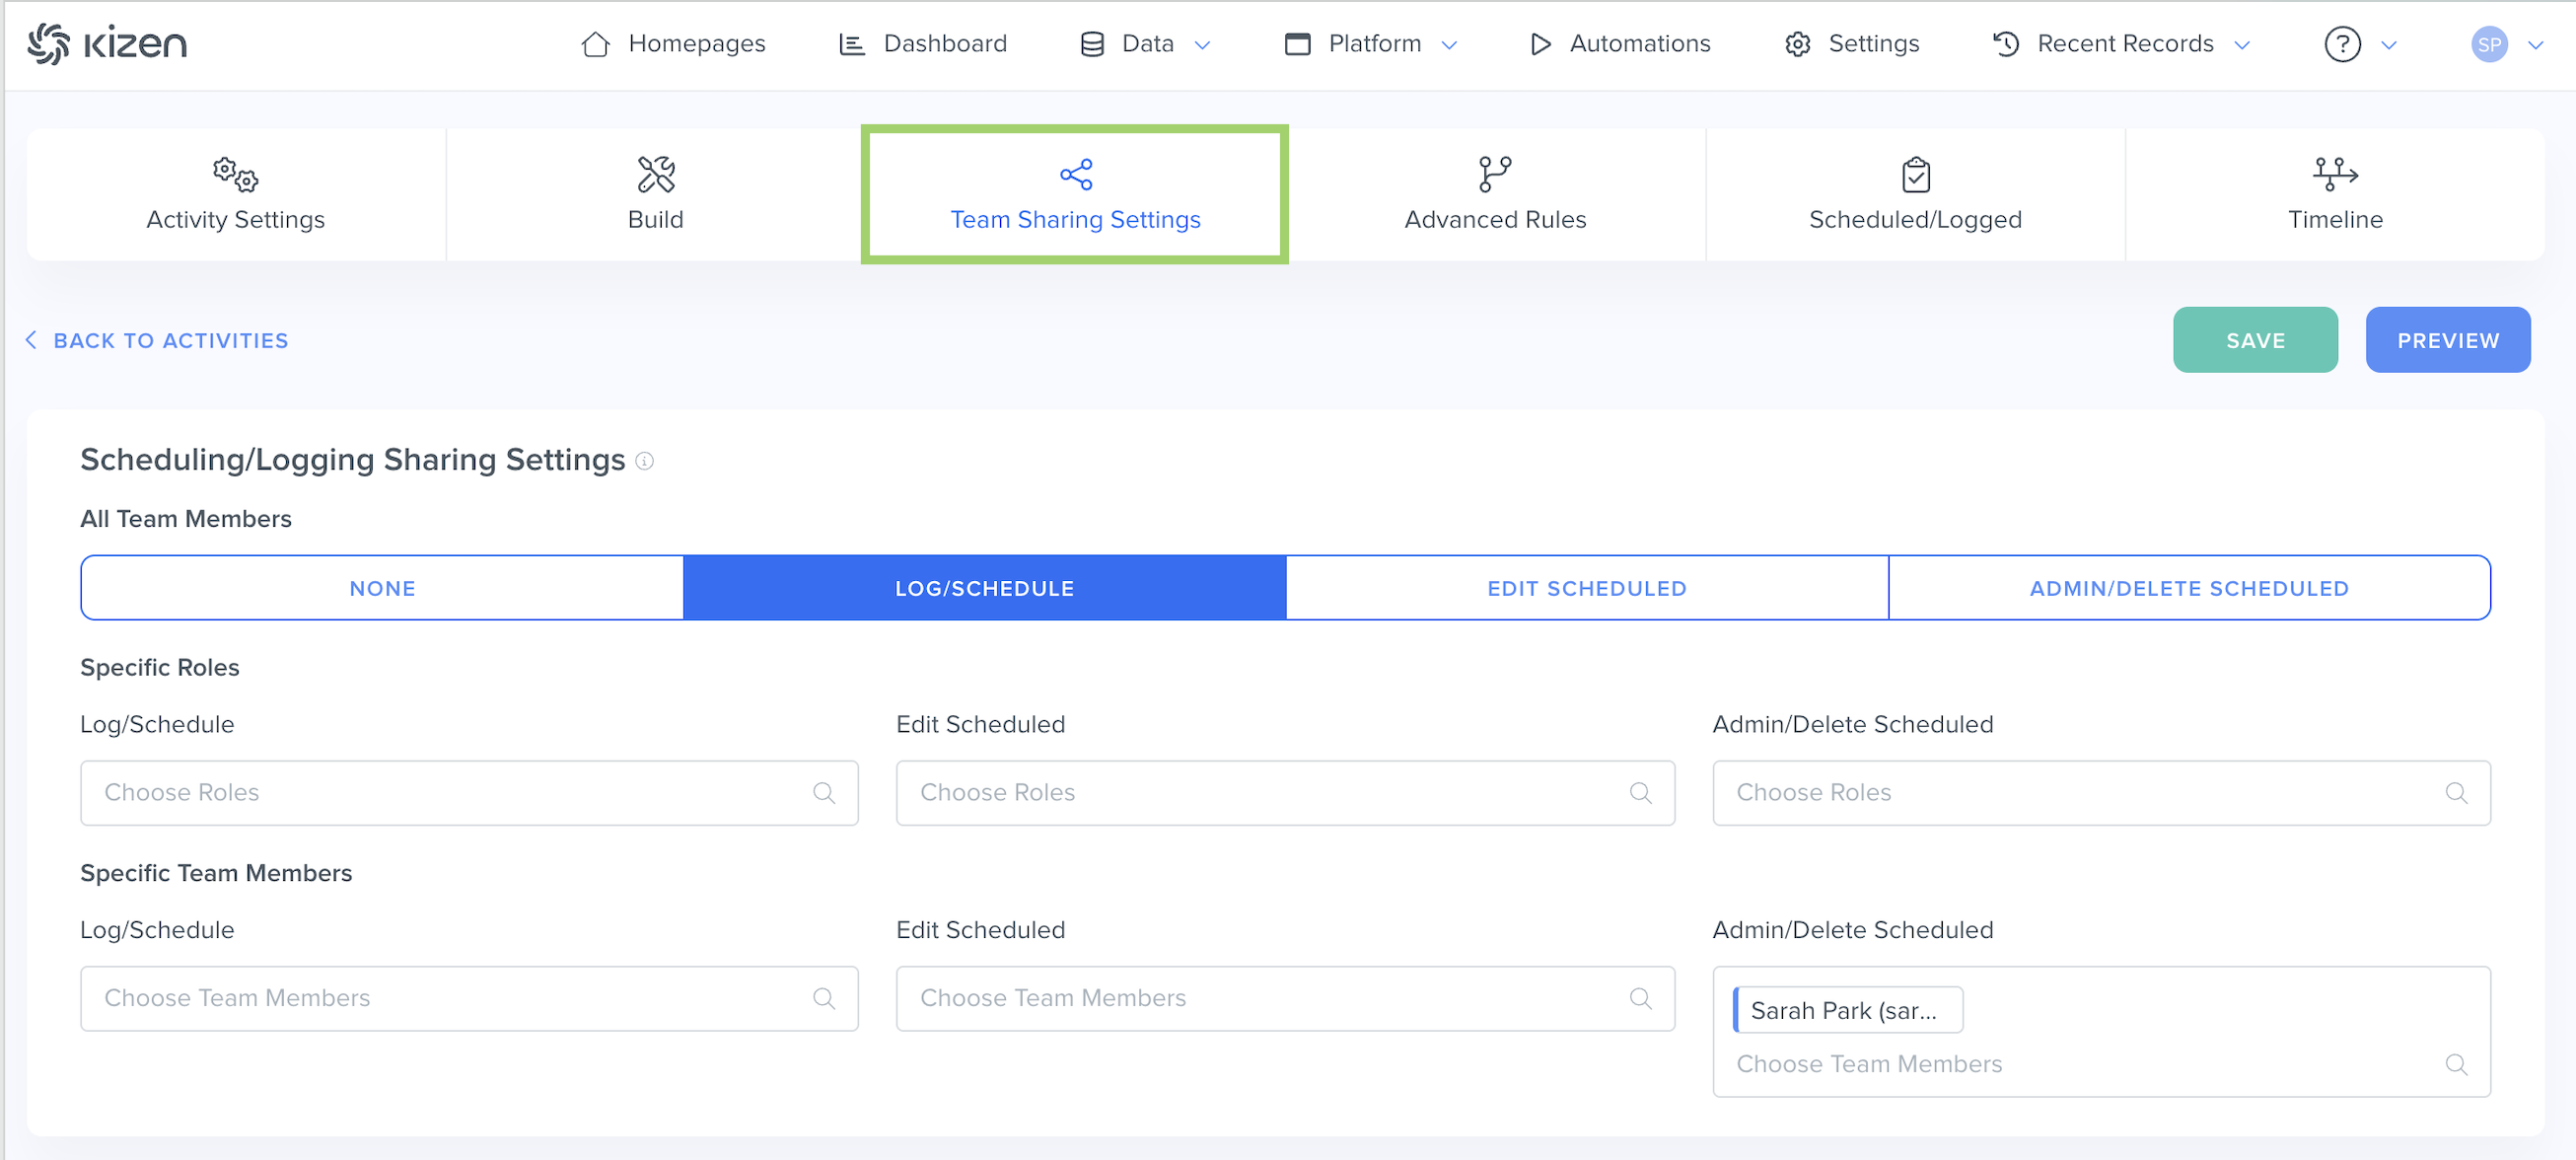The height and width of the screenshot is (1160, 2576).
Task: Set All Team Members to None
Action: pos(382,588)
